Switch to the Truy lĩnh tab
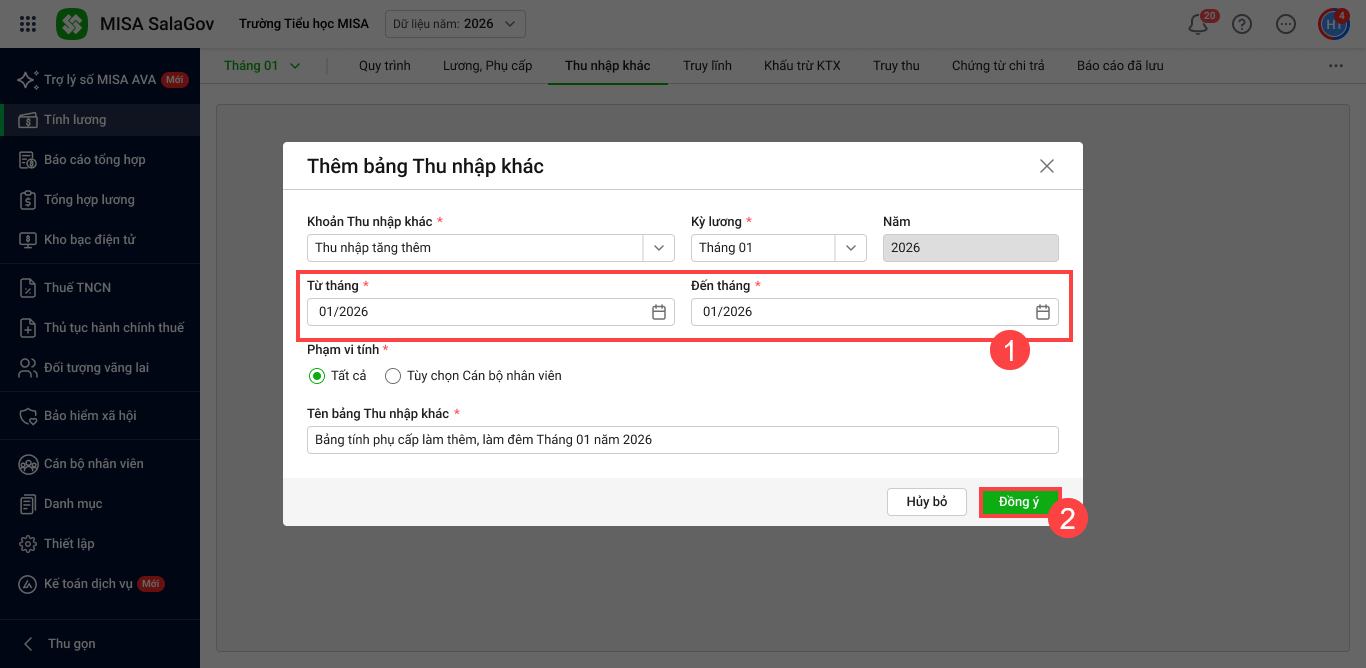 707,66
